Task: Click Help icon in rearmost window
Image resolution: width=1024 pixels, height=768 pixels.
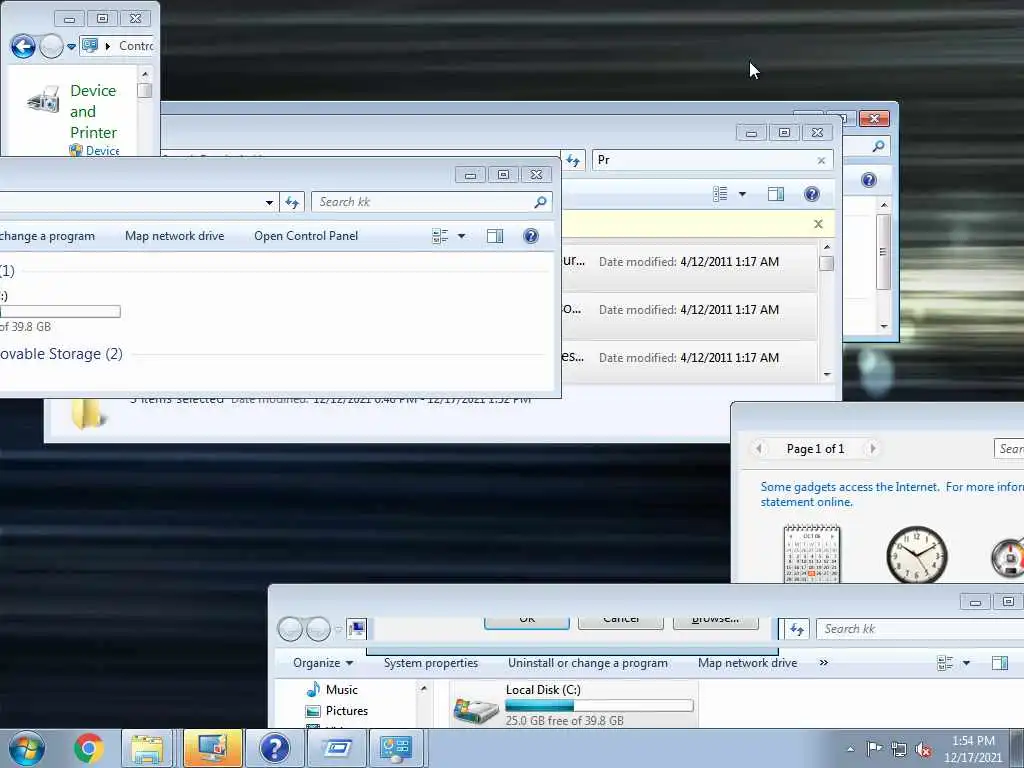Action: 869,180
